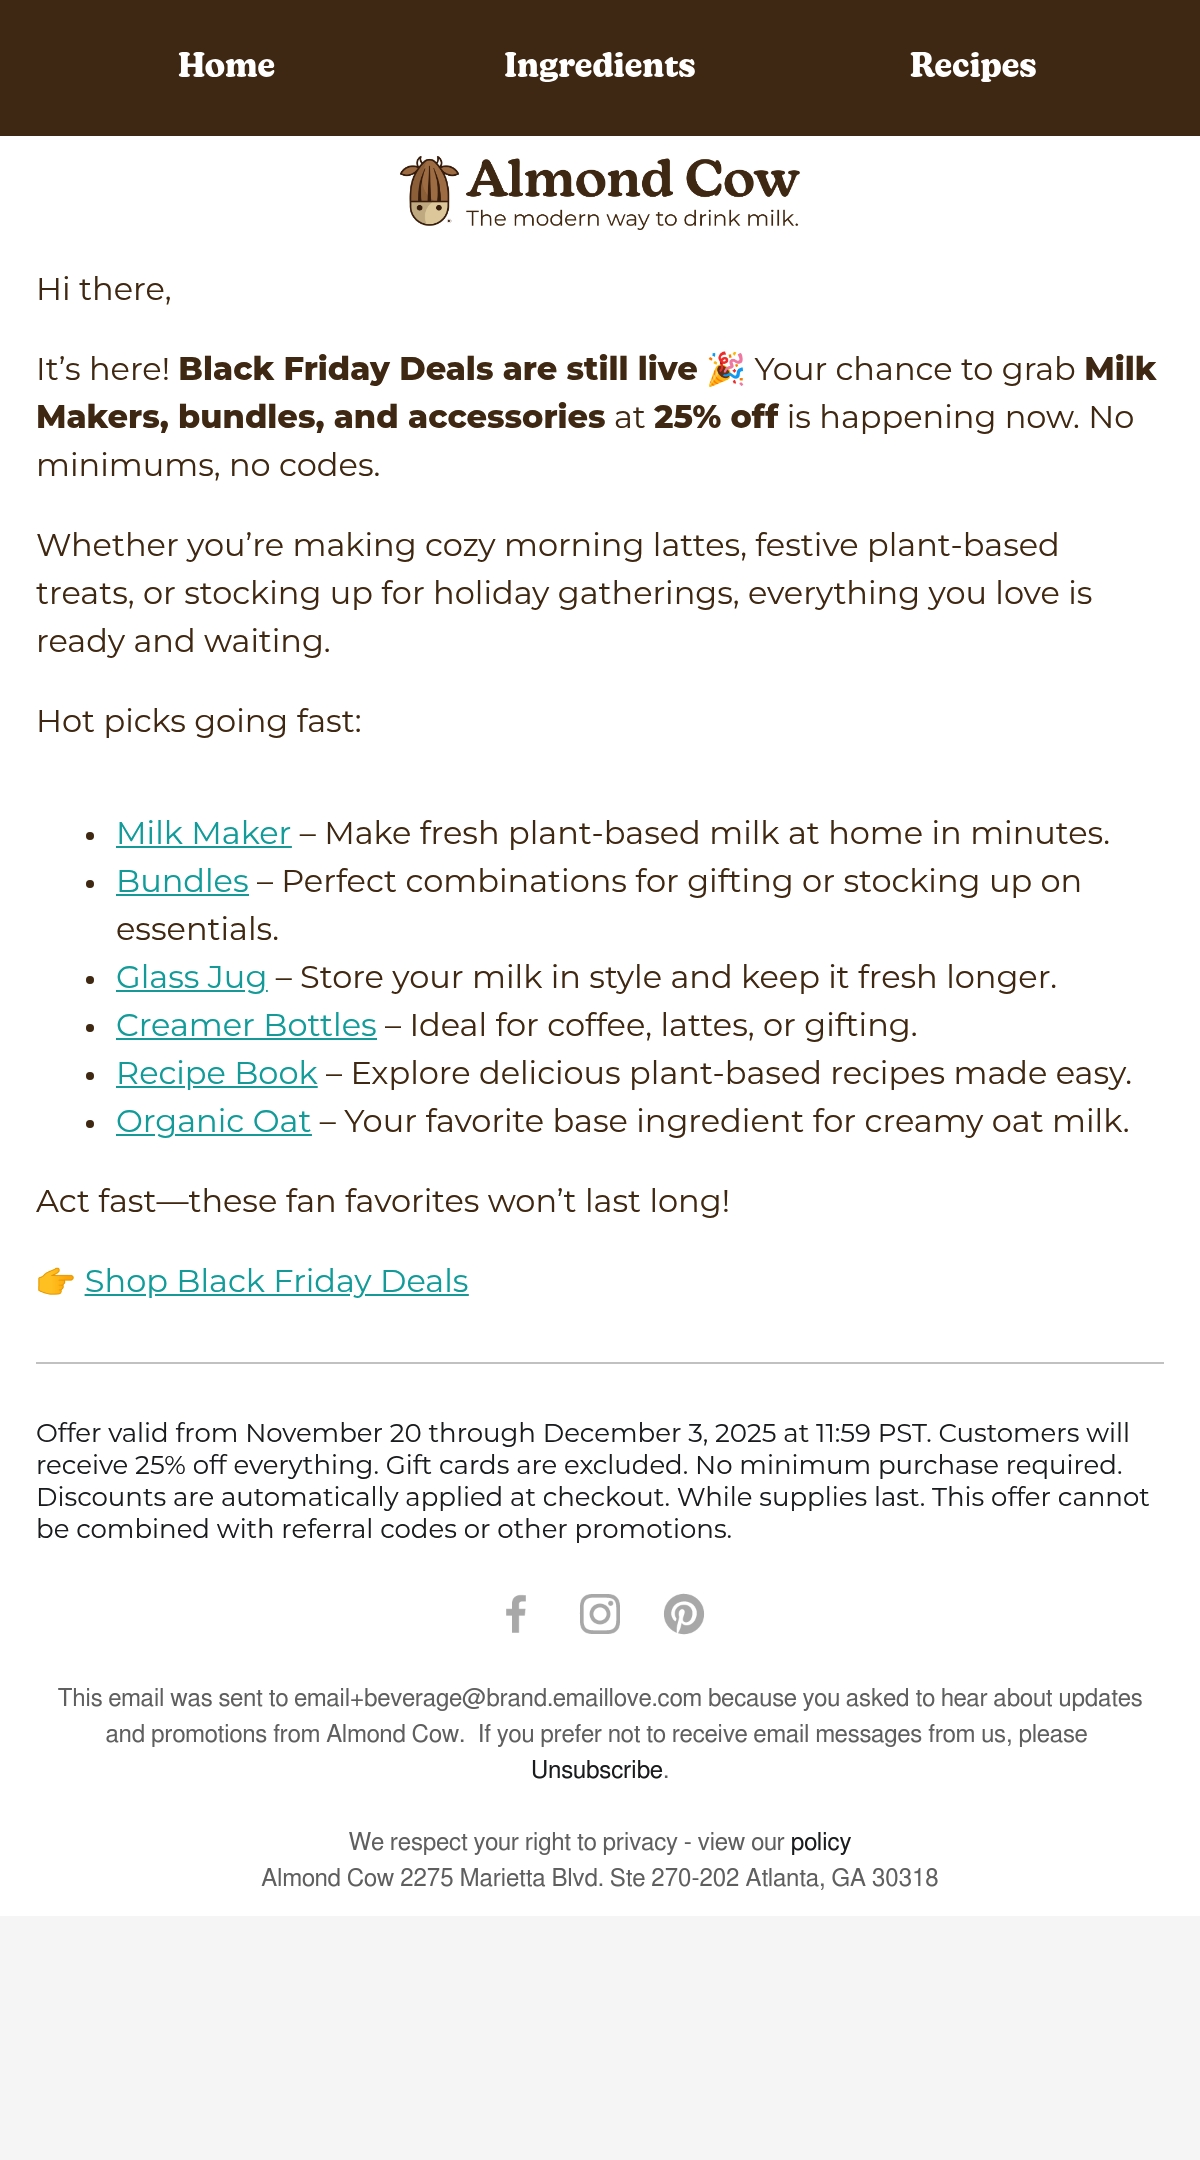Screen dimensions: 1200x2160
Task: Click the pointing hand emoji
Action: coord(55,1281)
